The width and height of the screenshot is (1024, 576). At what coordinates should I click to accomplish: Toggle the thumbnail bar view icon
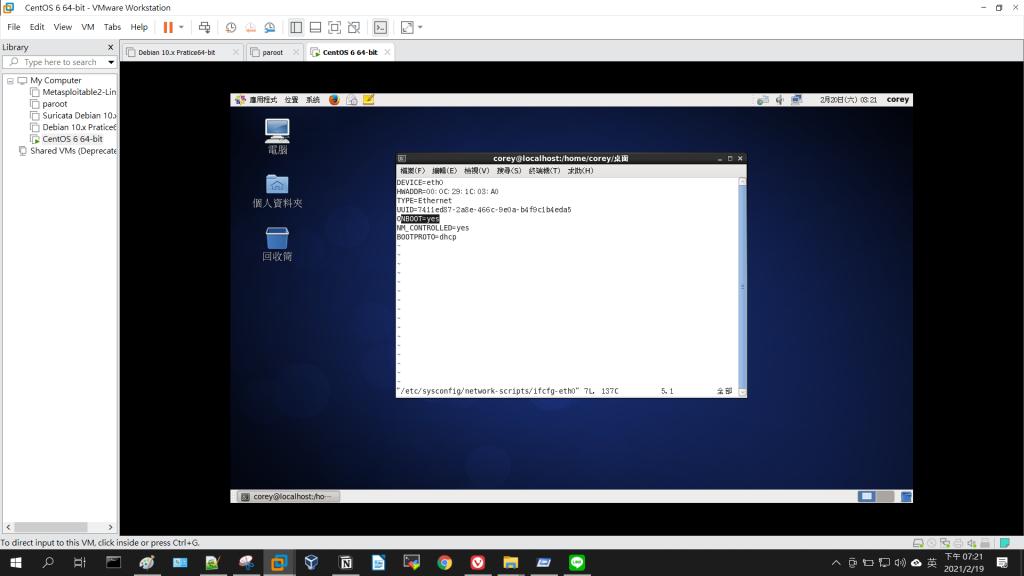click(315, 27)
